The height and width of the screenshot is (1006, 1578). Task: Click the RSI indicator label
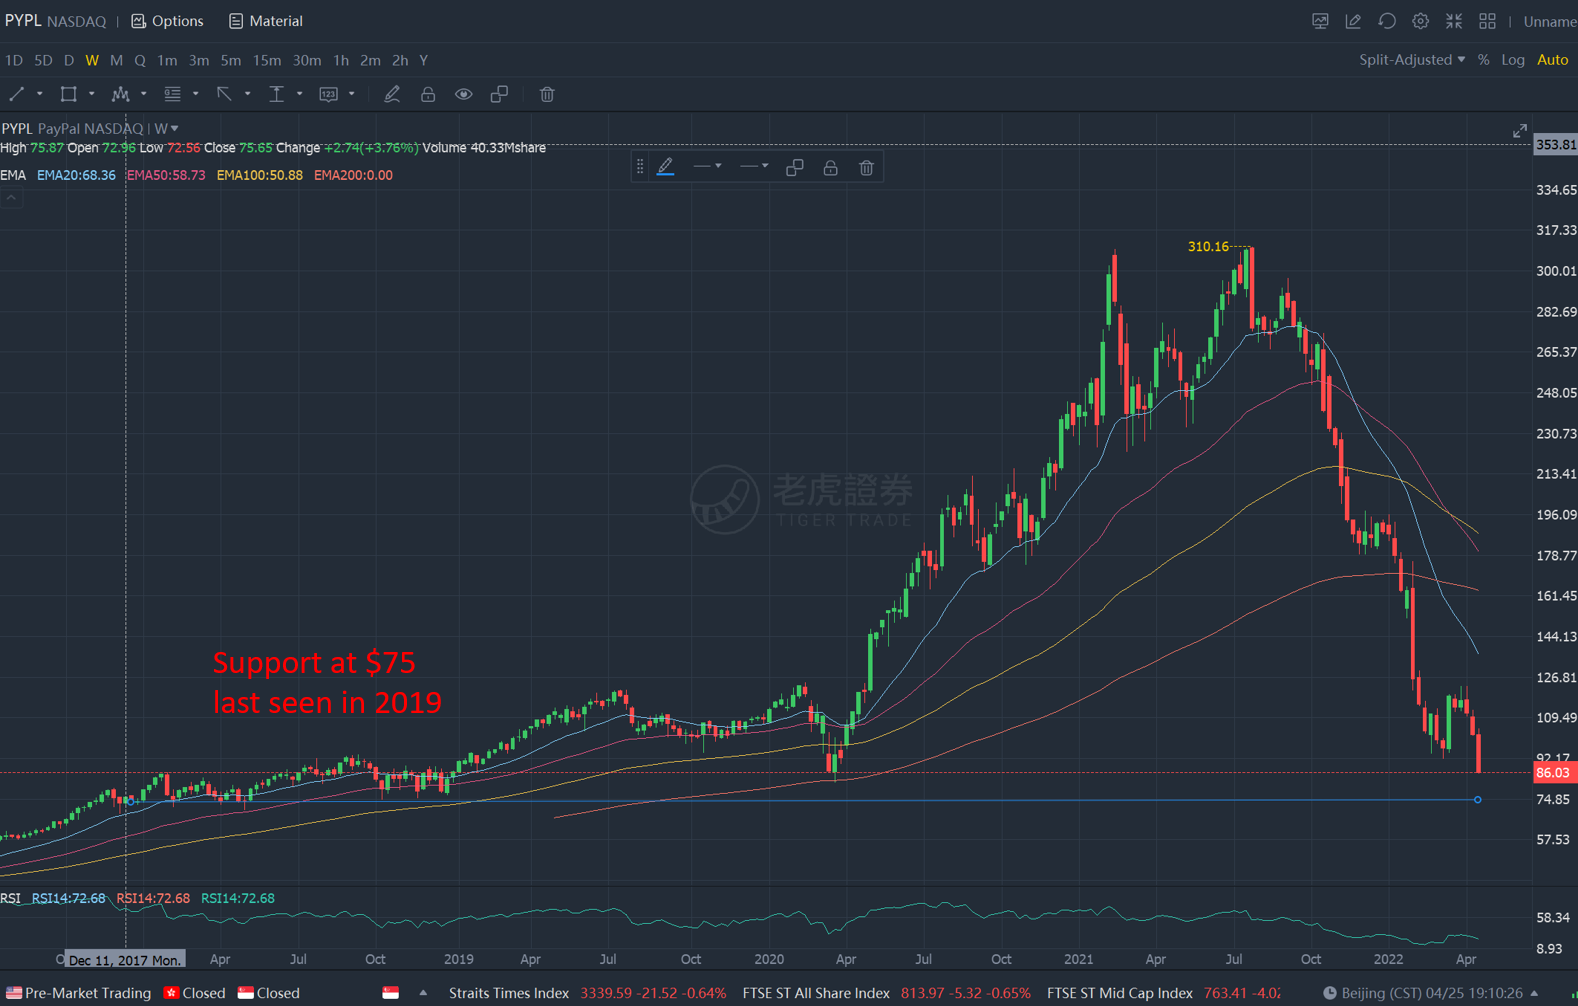[11, 898]
